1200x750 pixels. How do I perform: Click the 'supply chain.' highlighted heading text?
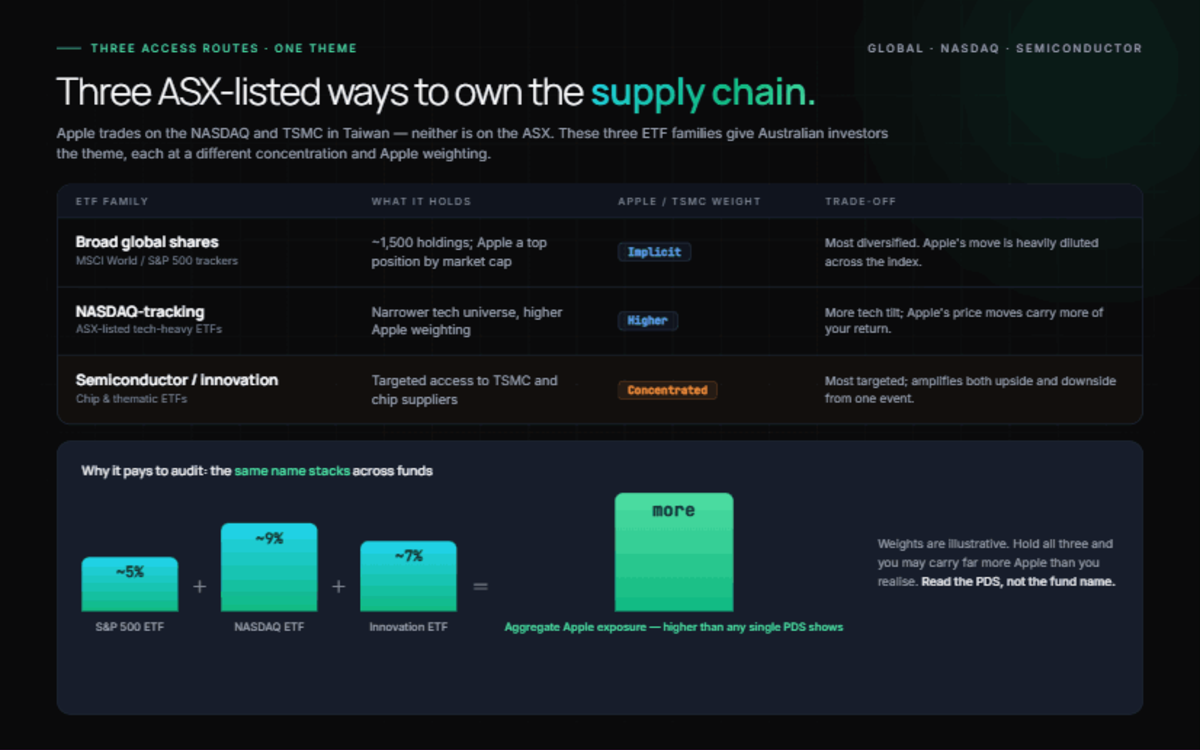point(703,93)
